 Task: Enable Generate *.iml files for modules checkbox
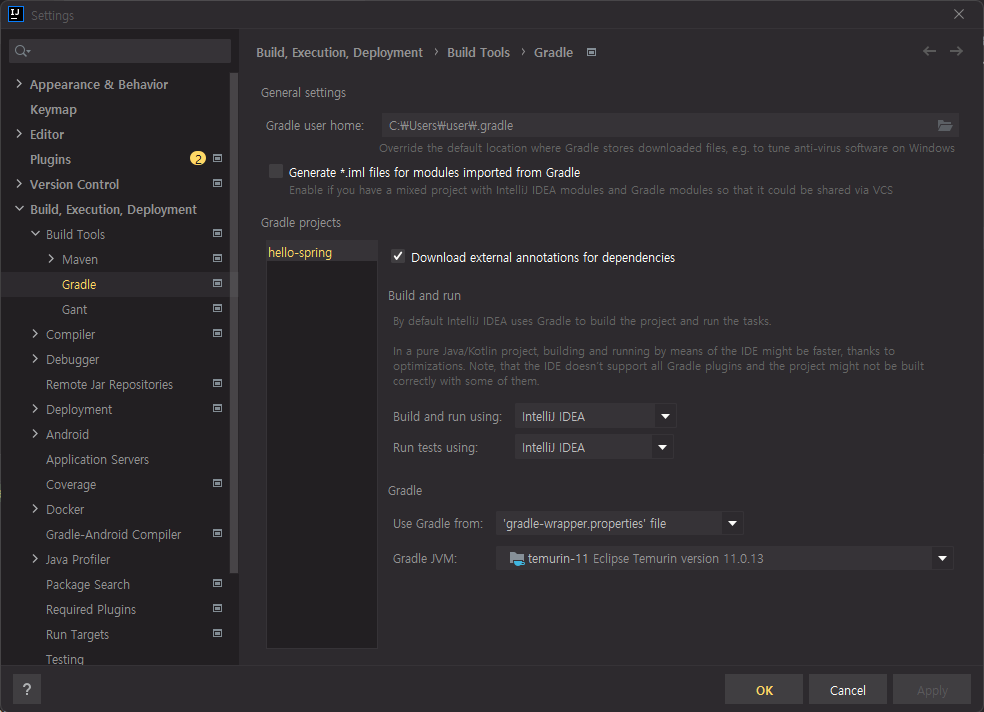(275, 171)
